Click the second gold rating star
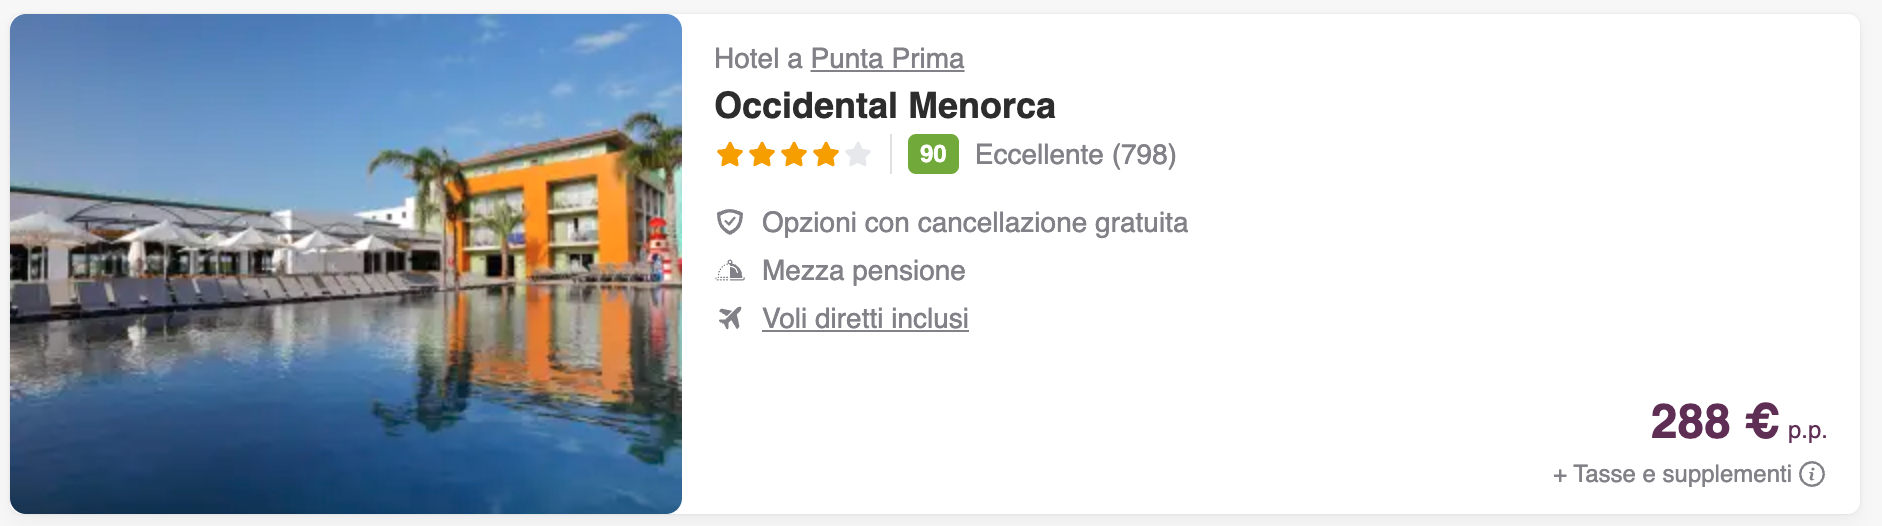Image resolution: width=1882 pixels, height=526 pixels. pos(762,155)
